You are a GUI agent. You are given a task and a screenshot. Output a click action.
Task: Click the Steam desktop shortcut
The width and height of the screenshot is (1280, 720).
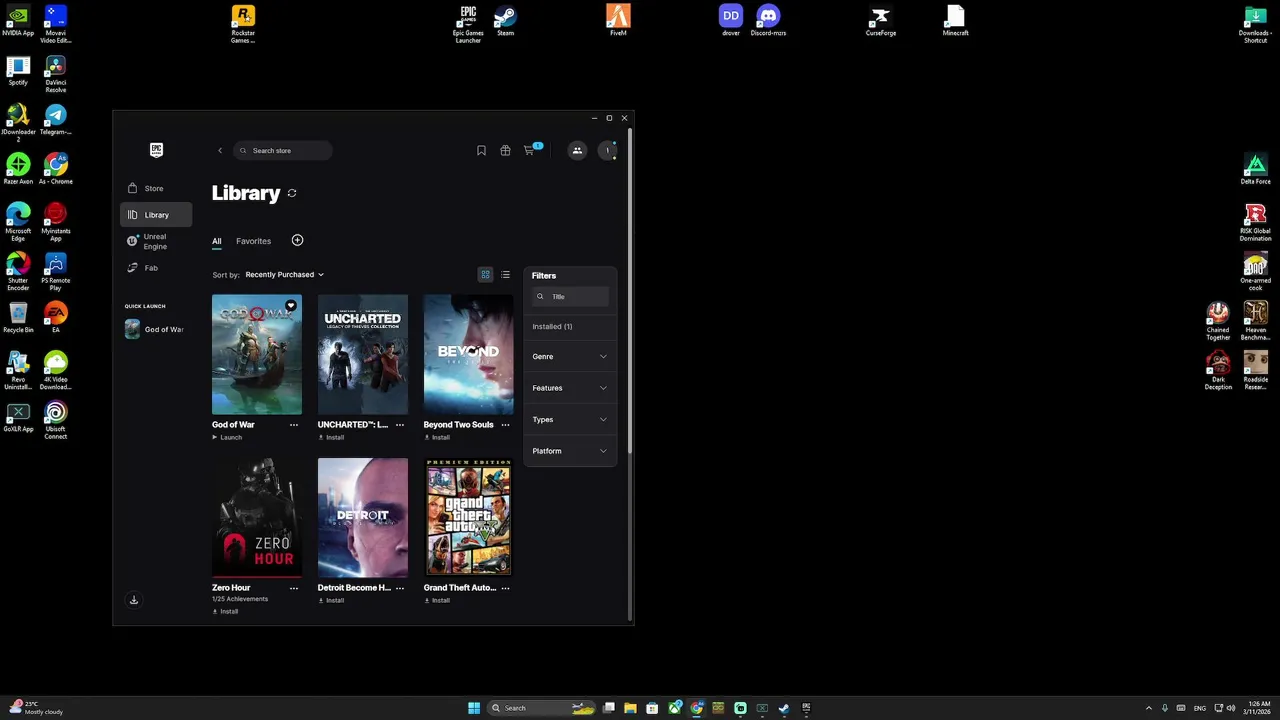pos(506,21)
